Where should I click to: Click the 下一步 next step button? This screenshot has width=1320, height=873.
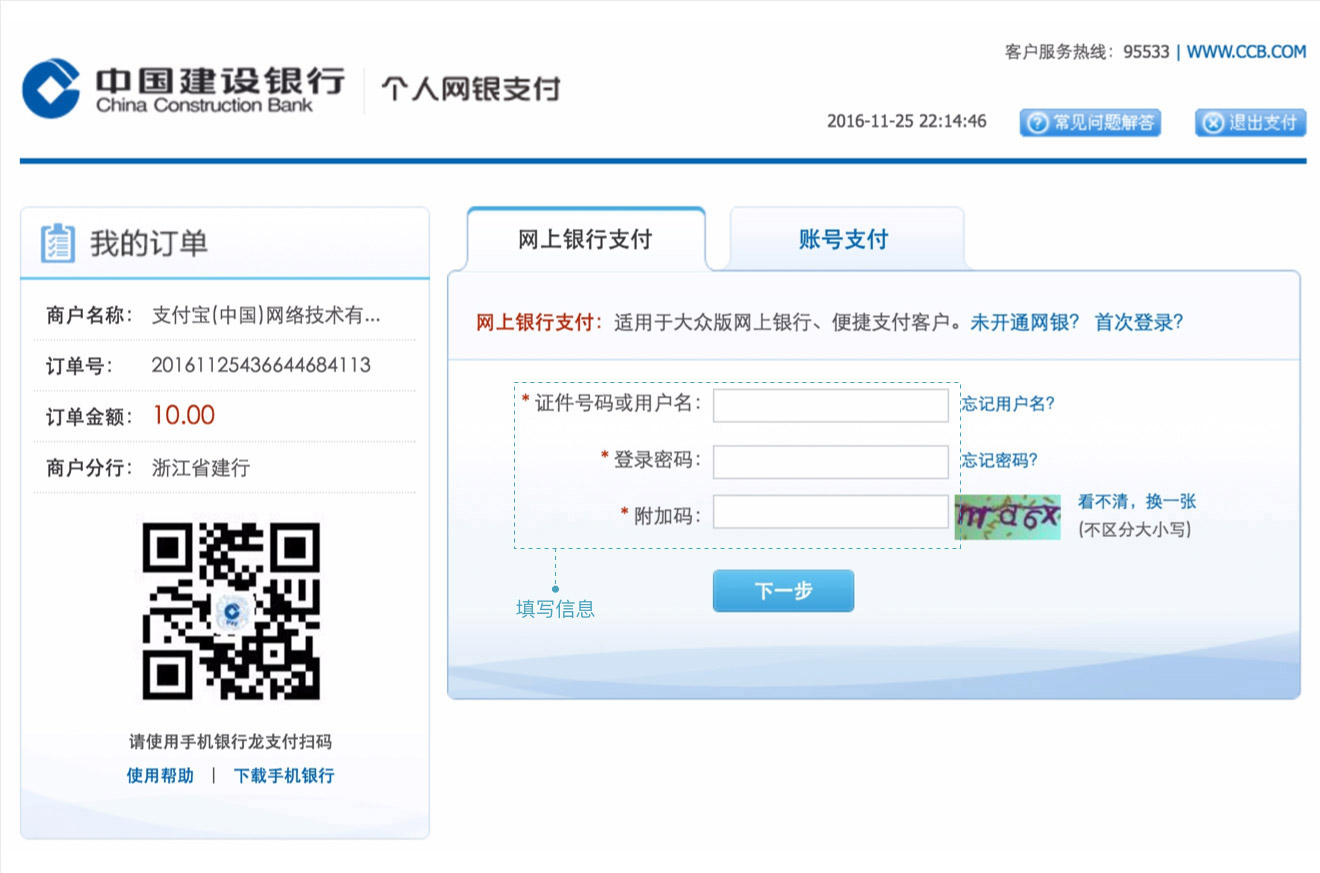click(x=783, y=591)
